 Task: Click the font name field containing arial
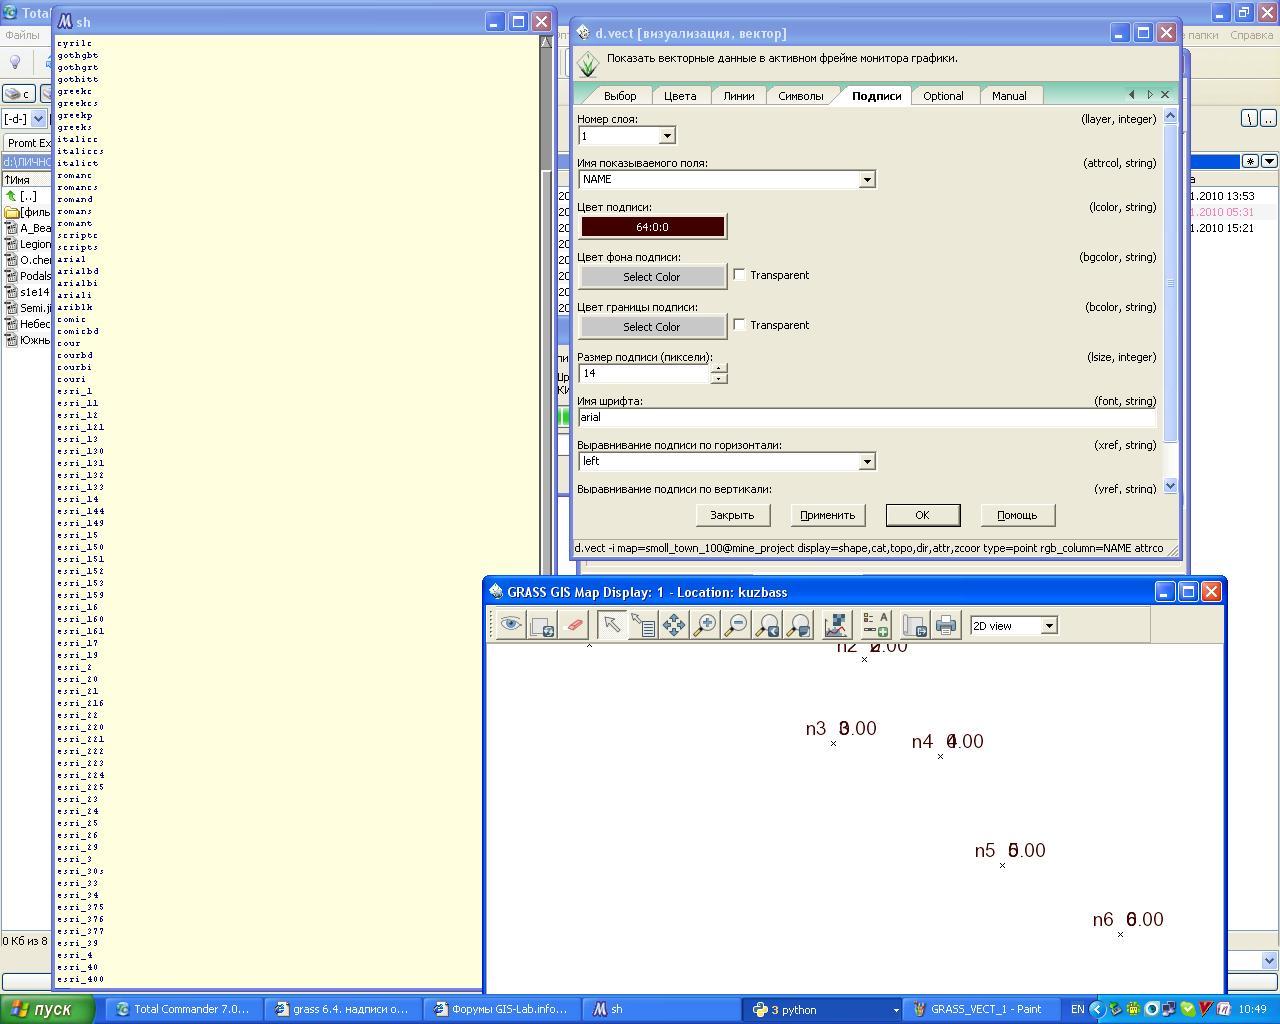pyautogui.click(x=867, y=417)
